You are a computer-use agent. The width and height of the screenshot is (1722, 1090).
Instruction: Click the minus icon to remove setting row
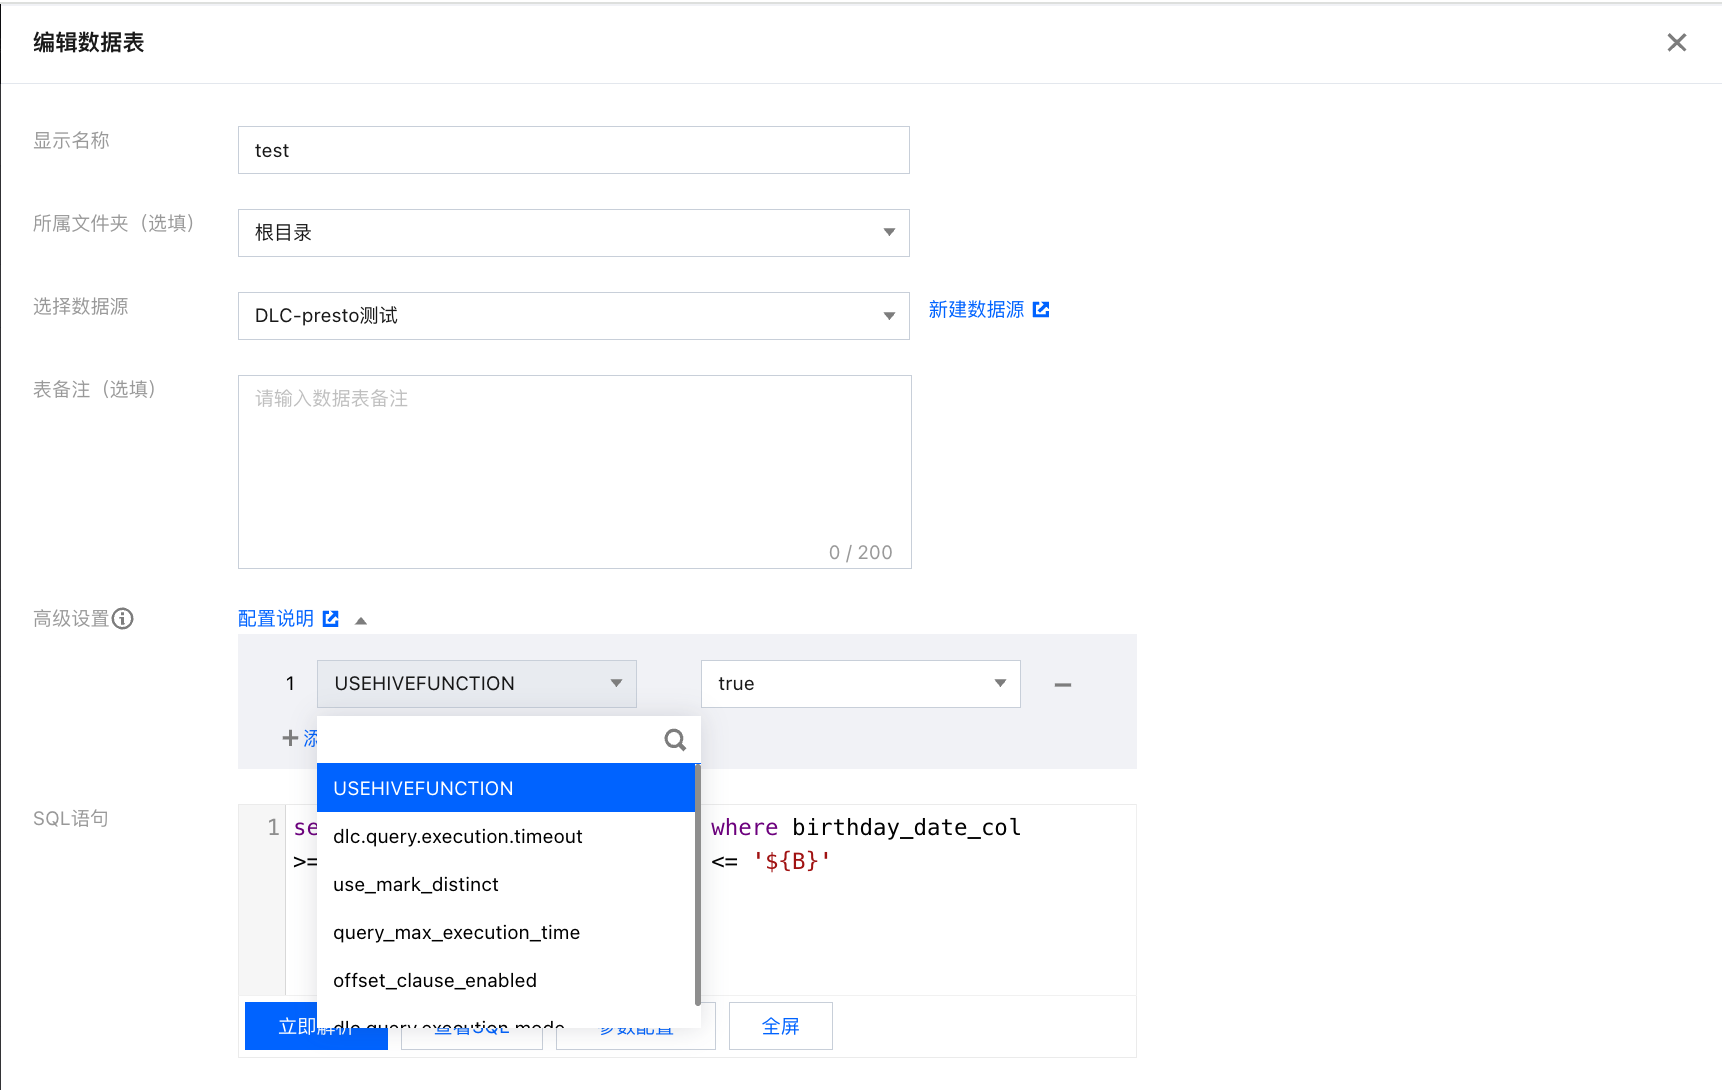[x=1062, y=685]
